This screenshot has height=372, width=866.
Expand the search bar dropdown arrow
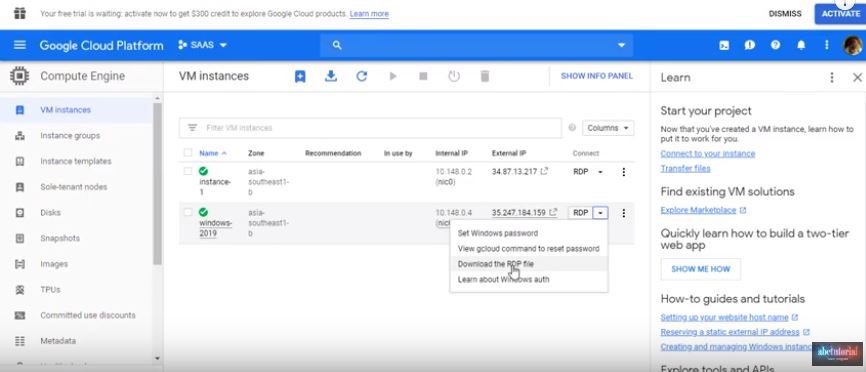pyautogui.click(x=621, y=45)
